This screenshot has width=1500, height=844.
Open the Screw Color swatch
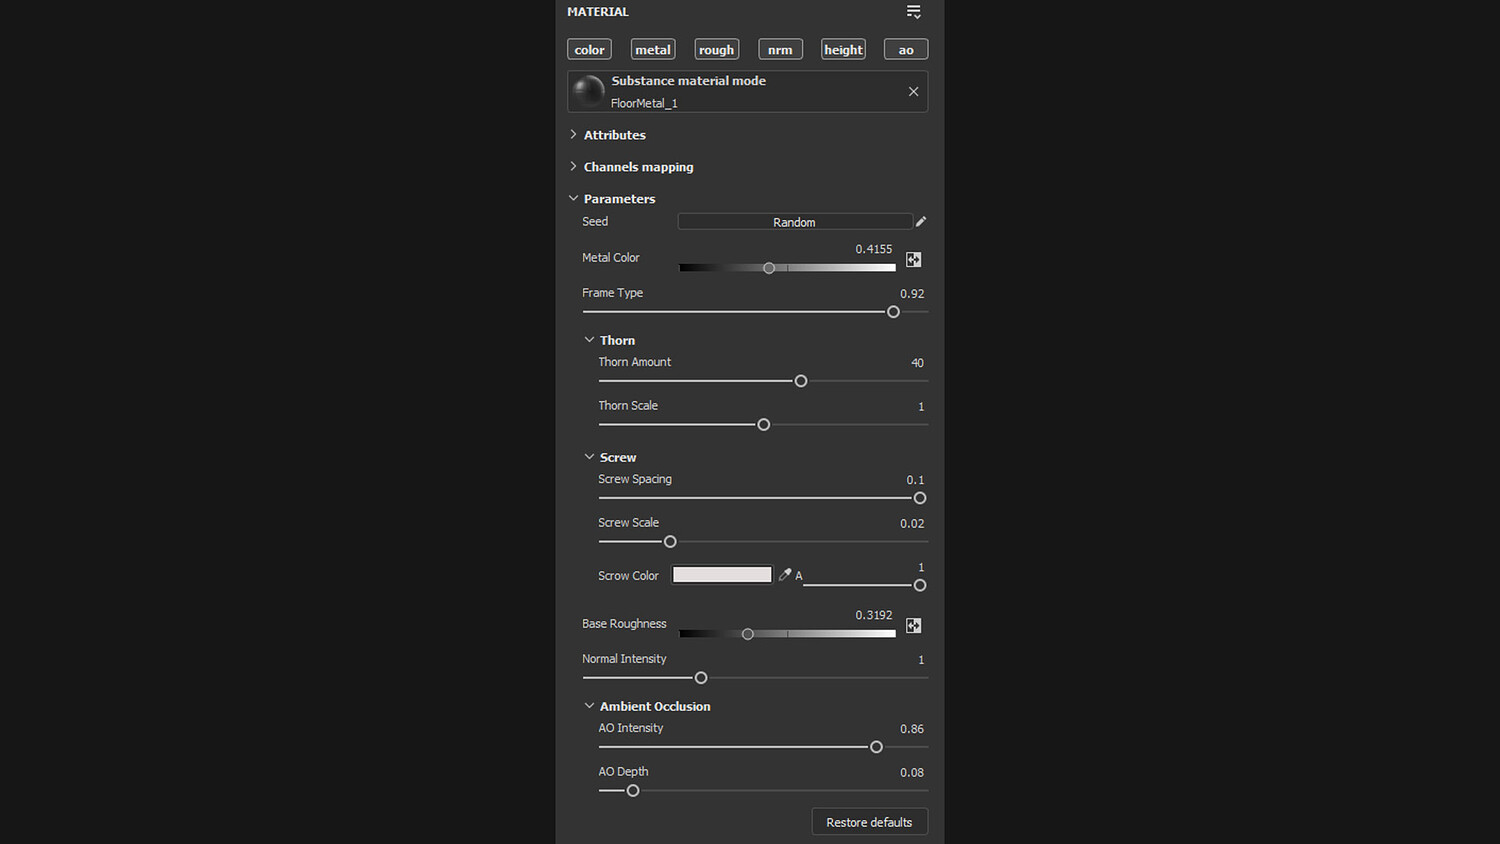point(722,575)
